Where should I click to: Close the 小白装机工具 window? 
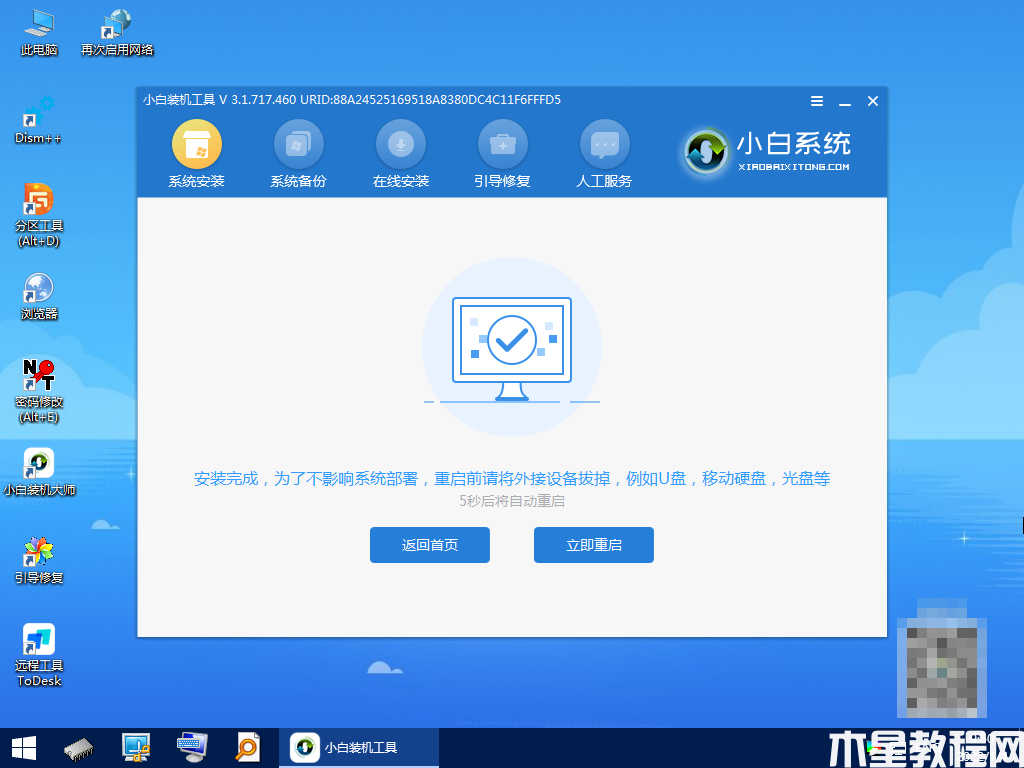[873, 101]
